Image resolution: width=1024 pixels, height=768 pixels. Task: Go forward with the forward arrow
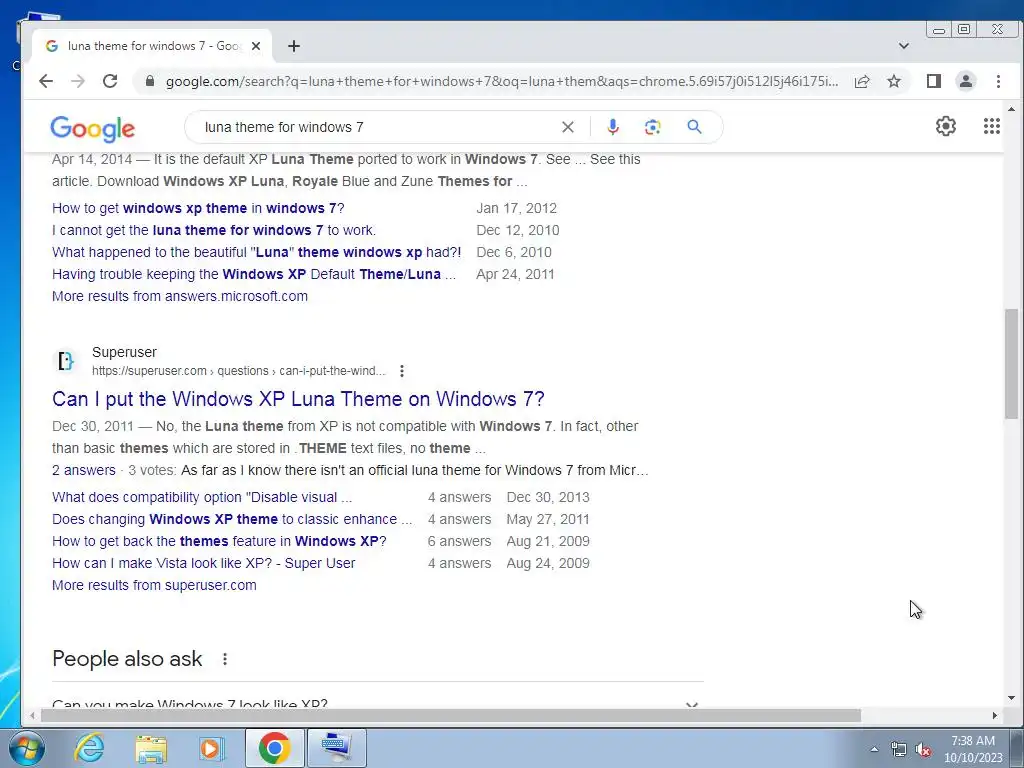(x=78, y=81)
